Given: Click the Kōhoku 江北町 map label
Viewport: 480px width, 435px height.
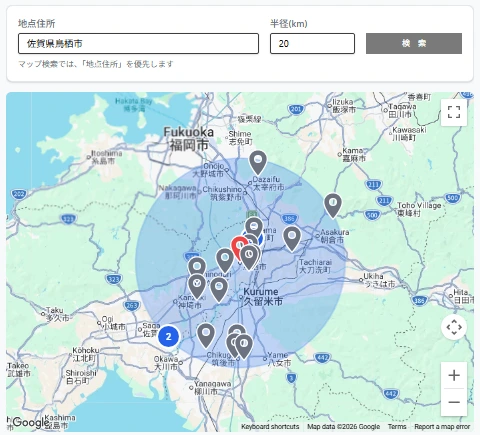Looking at the screenshot, I should [x=86, y=354].
